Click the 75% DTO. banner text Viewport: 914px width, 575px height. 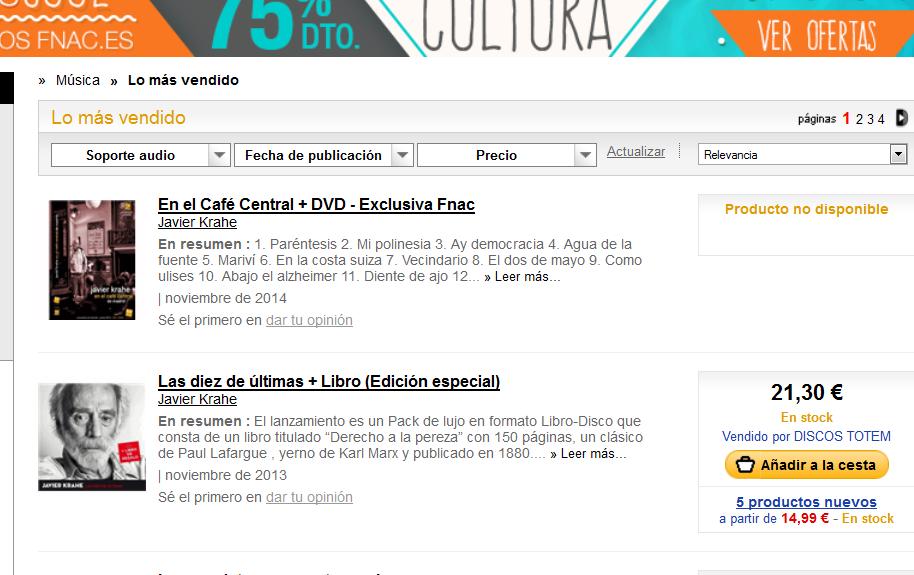pos(286,23)
